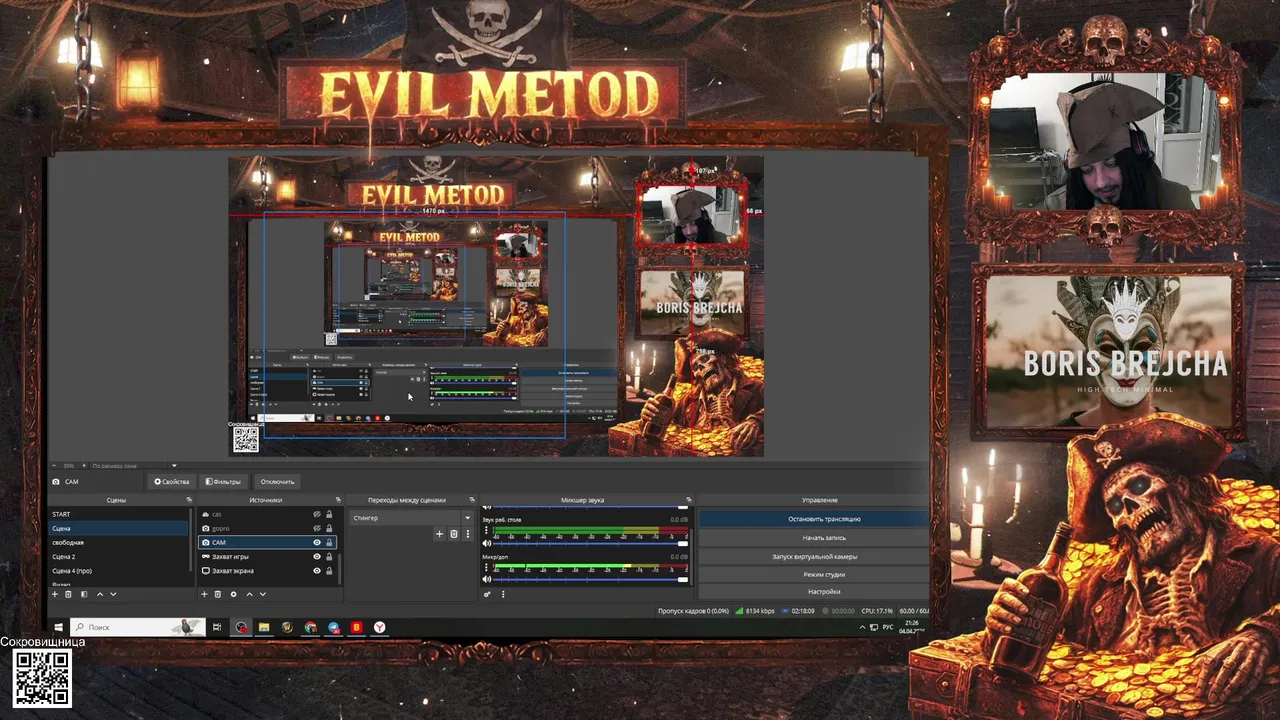Open transition options three-dot menu
The width and height of the screenshot is (1280, 720).
tap(467, 534)
